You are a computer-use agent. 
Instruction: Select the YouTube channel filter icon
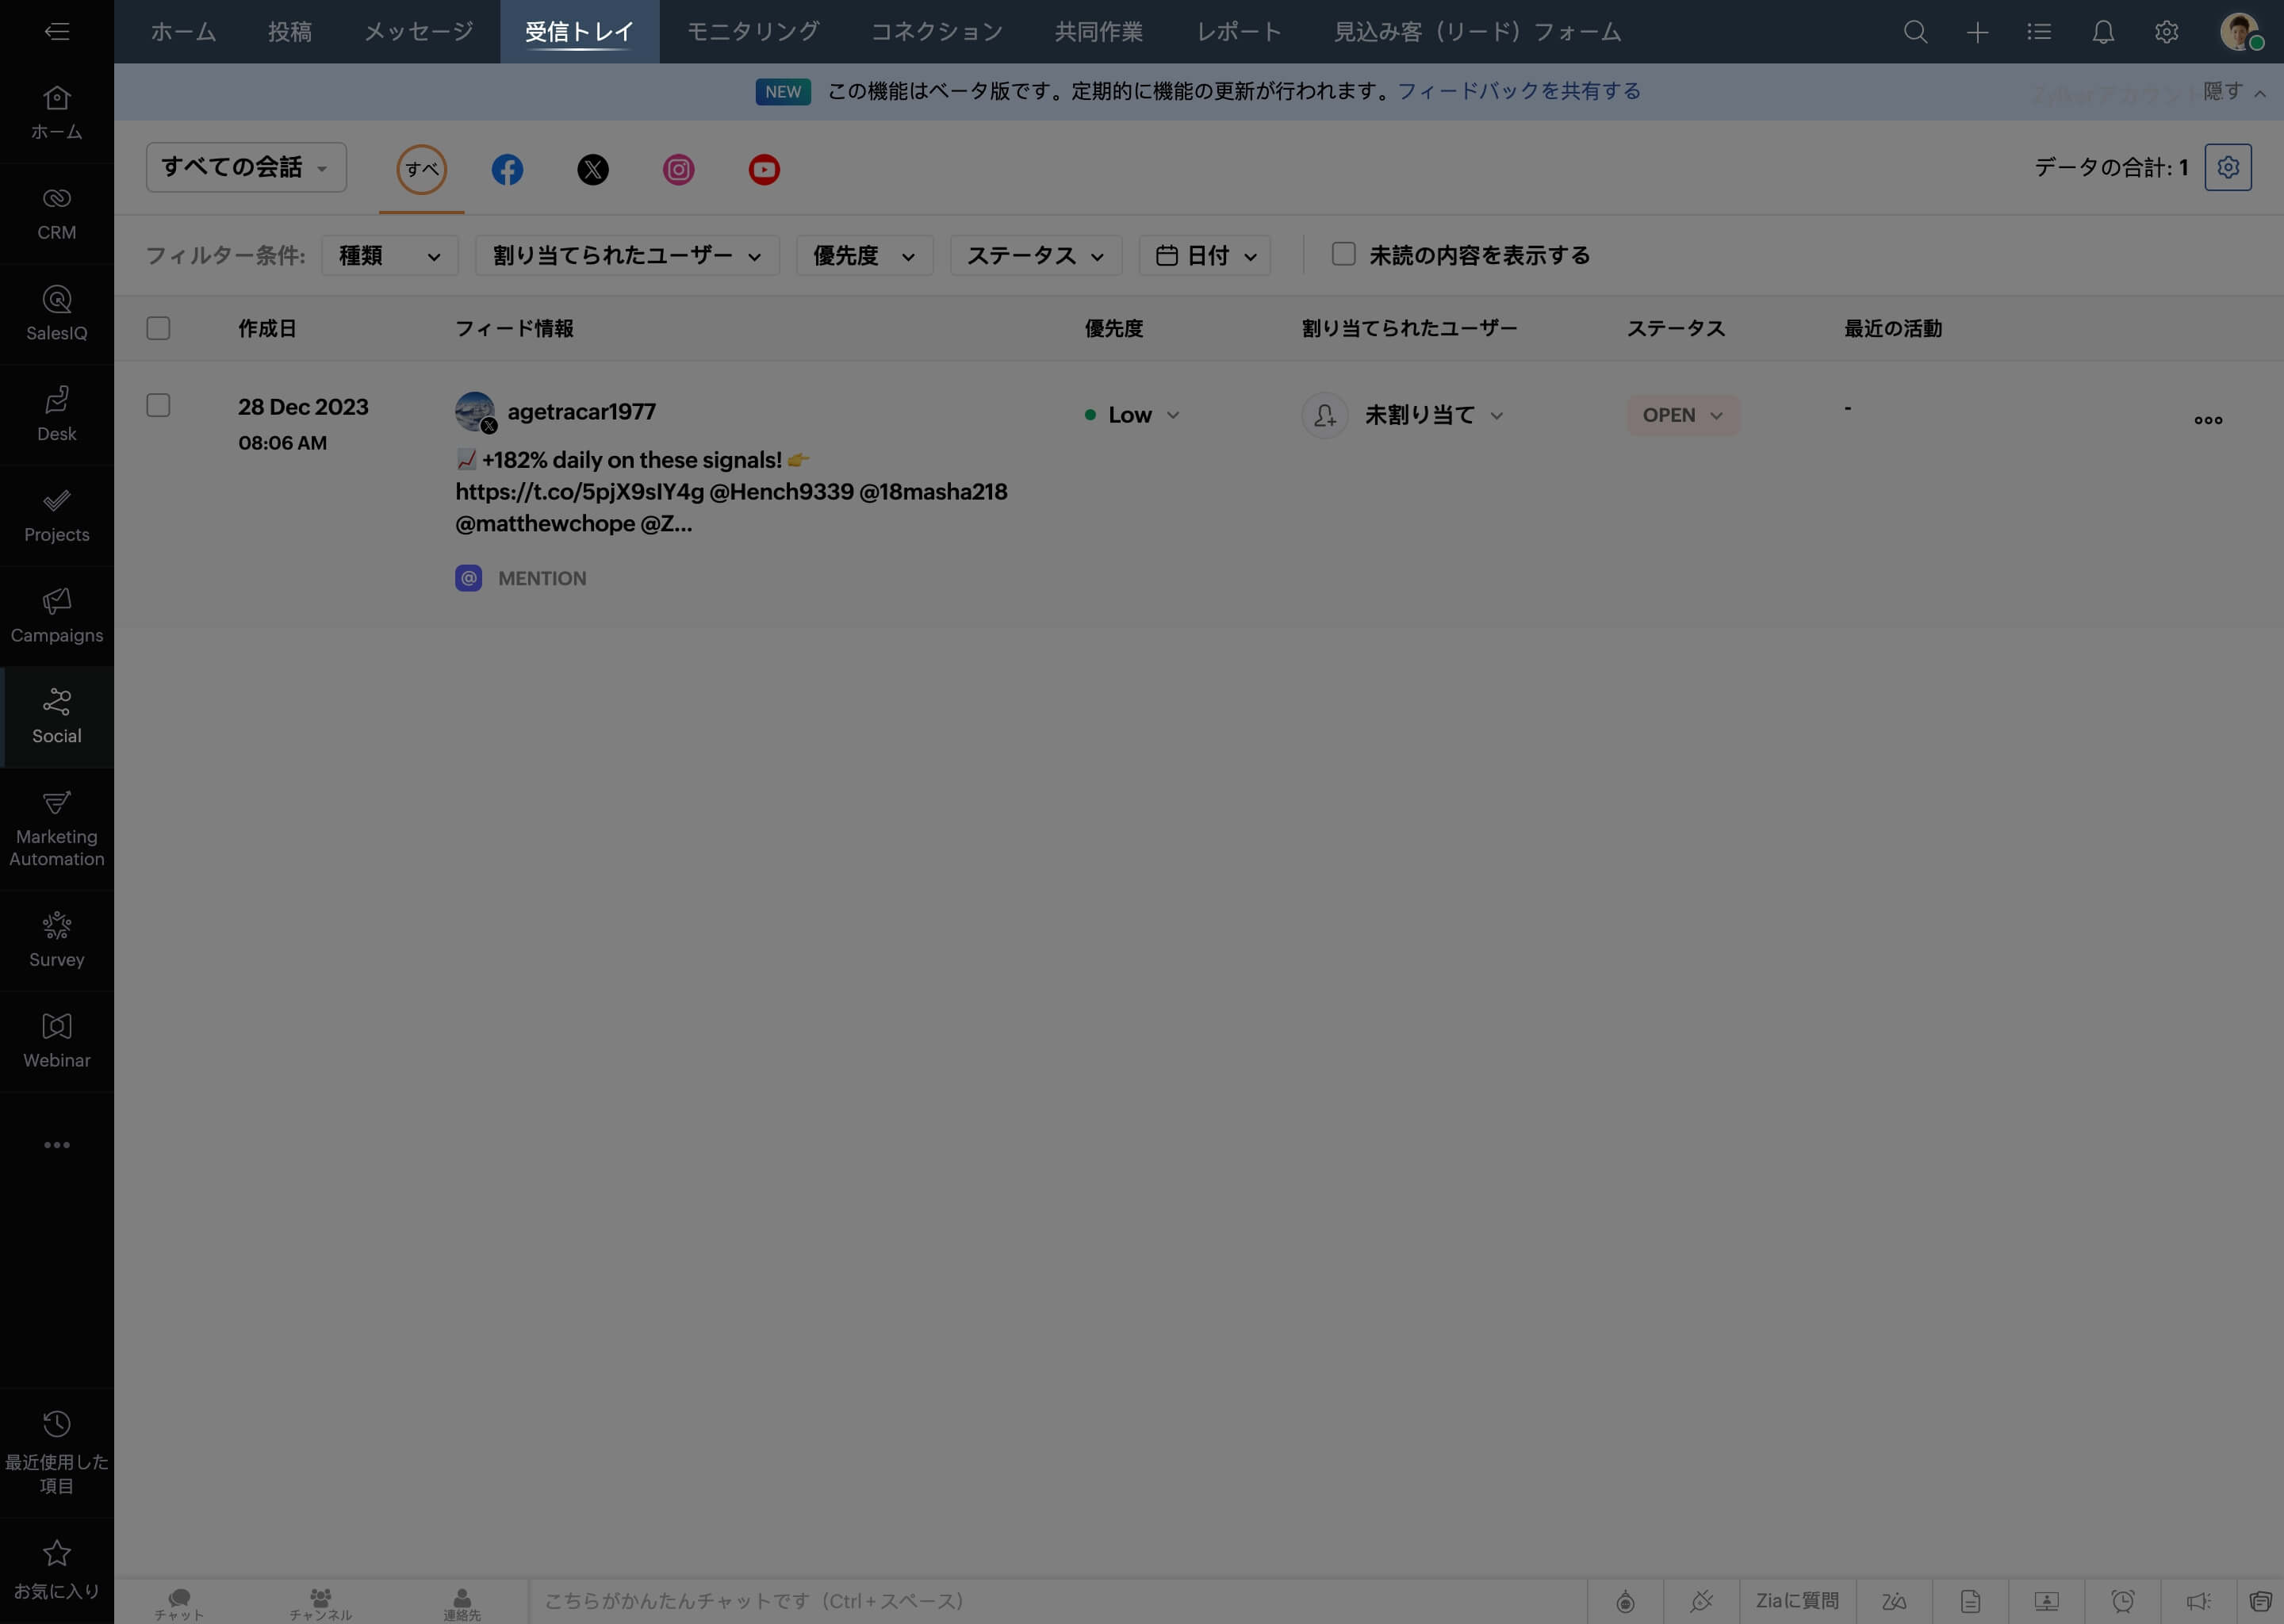[x=764, y=169]
